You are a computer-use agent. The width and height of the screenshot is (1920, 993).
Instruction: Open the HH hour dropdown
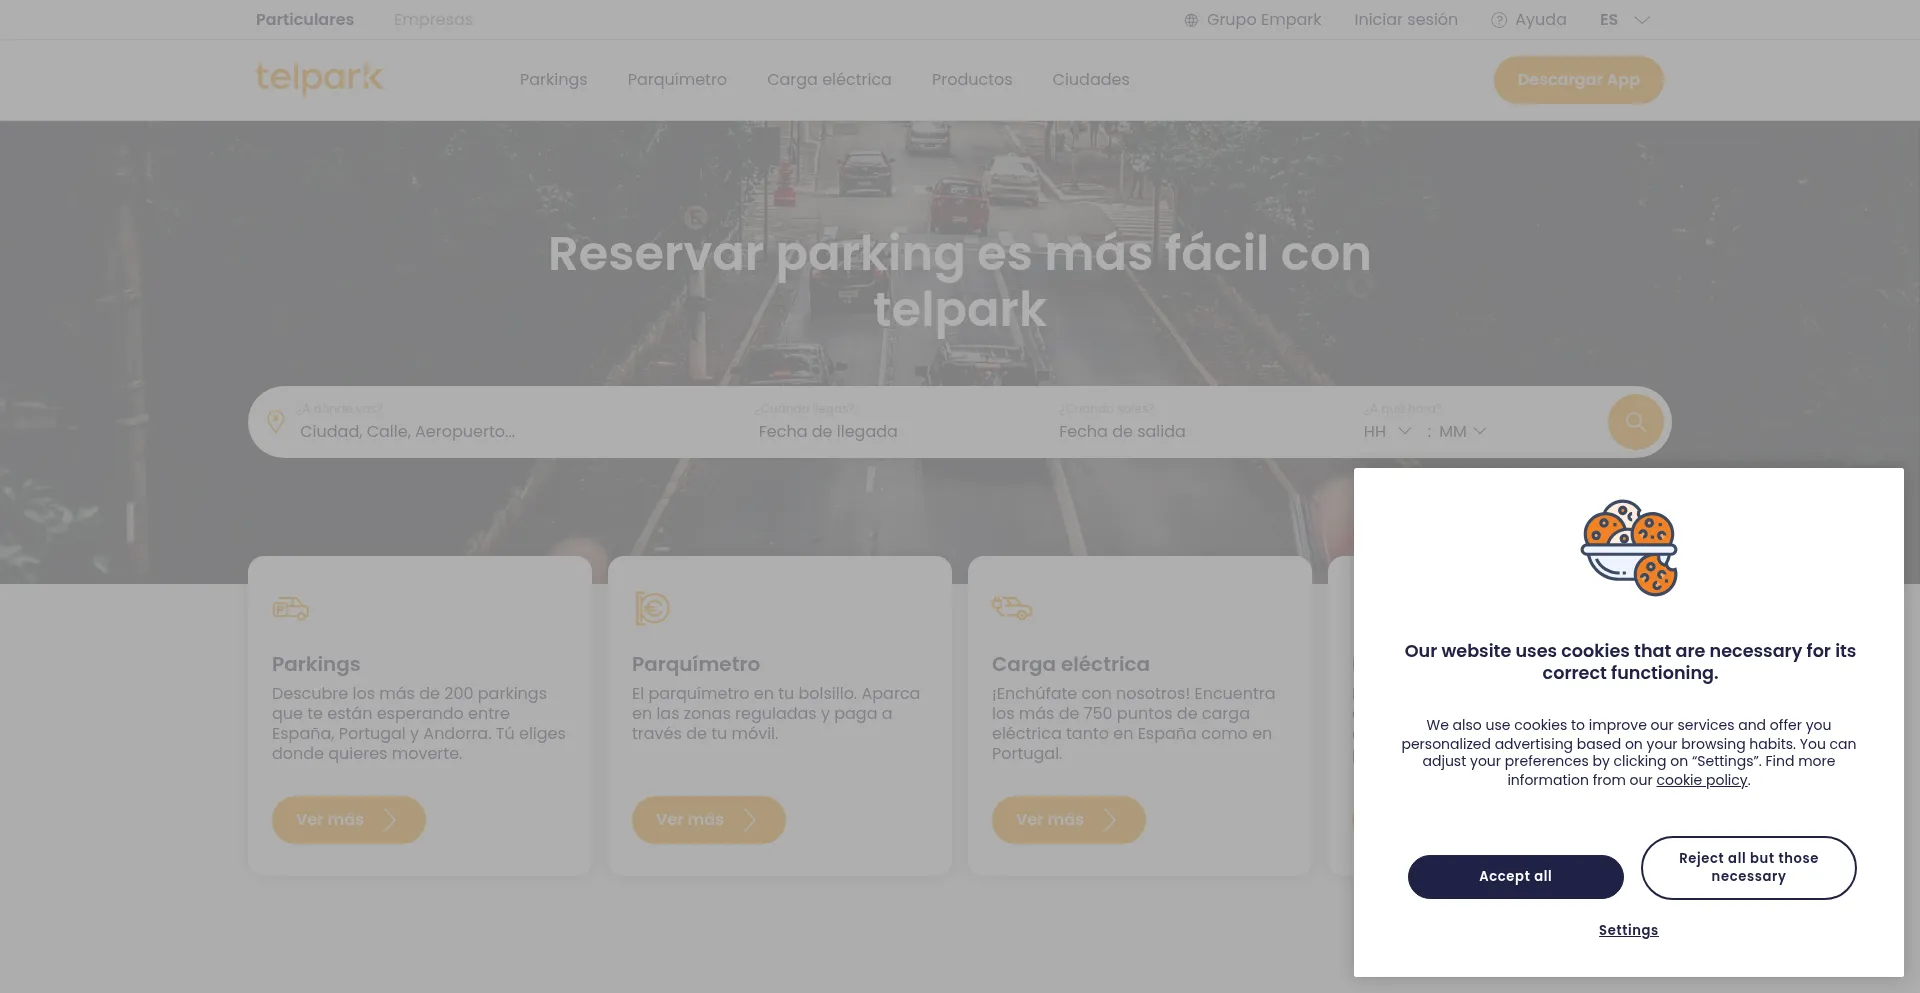pos(1387,432)
